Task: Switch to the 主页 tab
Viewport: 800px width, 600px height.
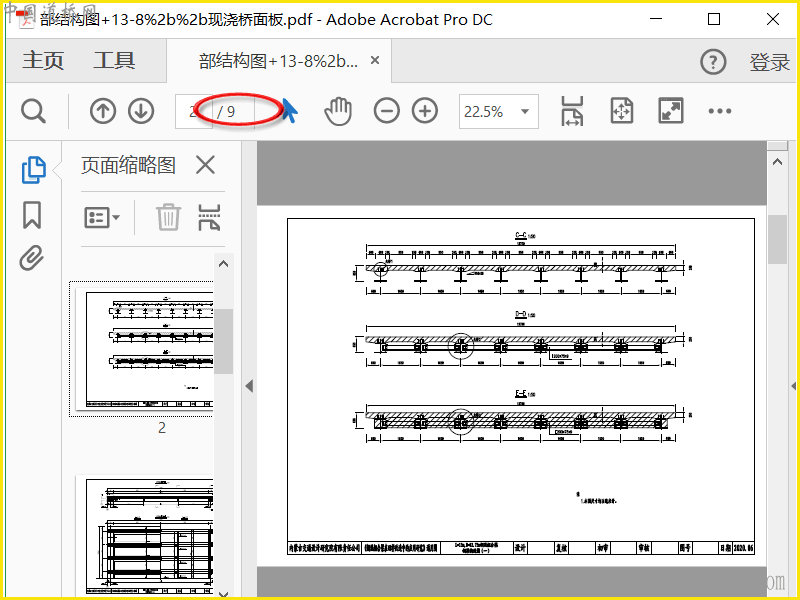Action: [43, 61]
